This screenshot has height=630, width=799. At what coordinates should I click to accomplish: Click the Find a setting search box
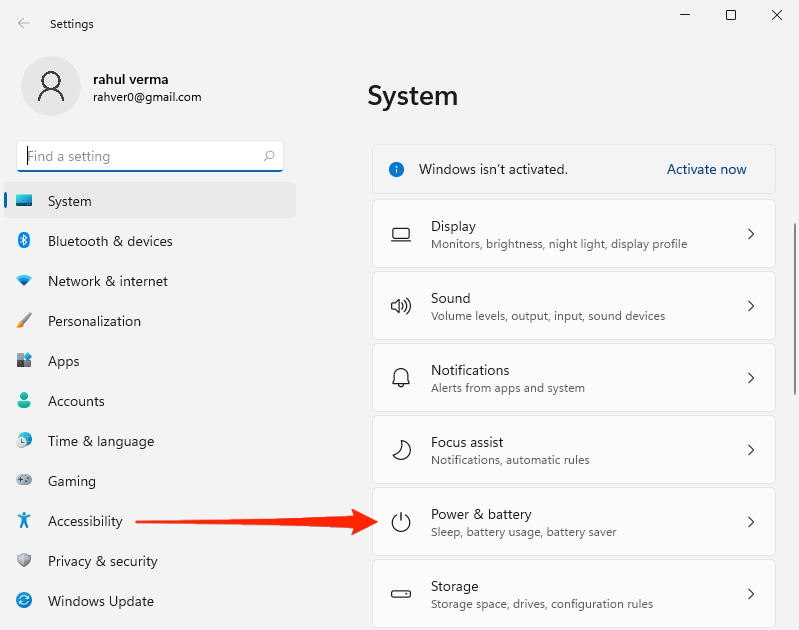pyautogui.click(x=140, y=156)
